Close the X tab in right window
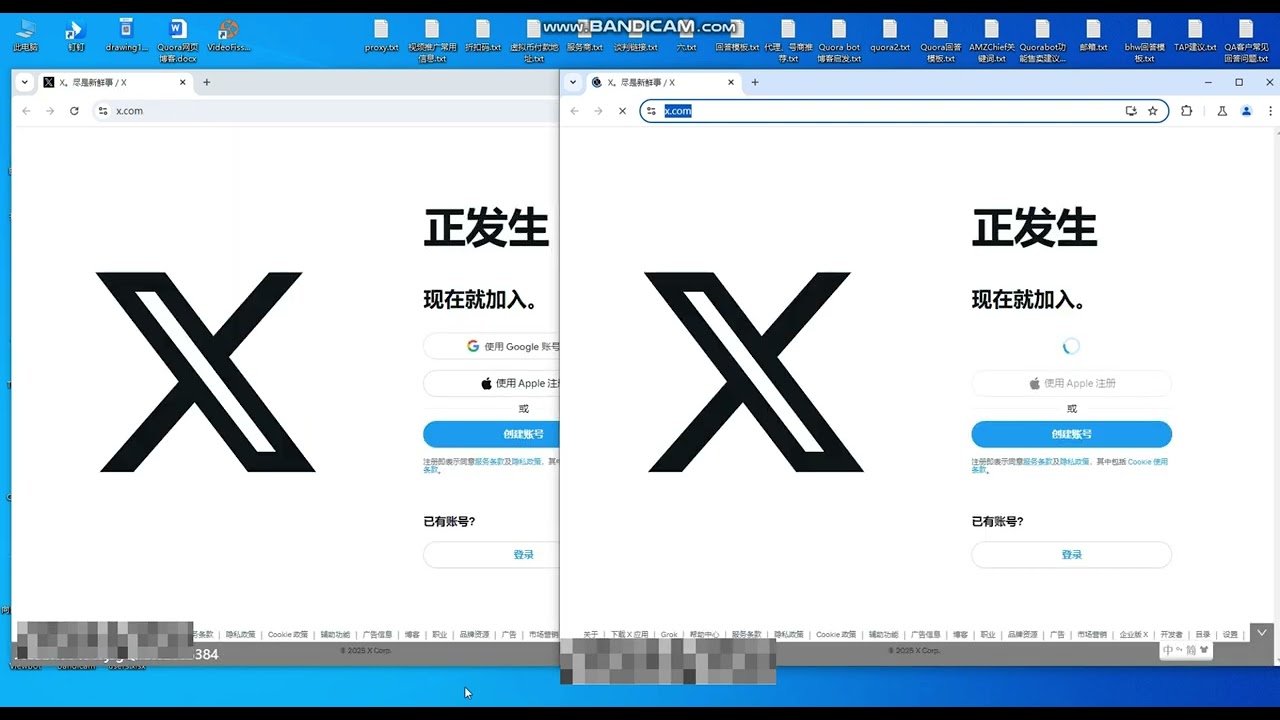This screenshot has width=1280, height=720. tap(730, 82)
